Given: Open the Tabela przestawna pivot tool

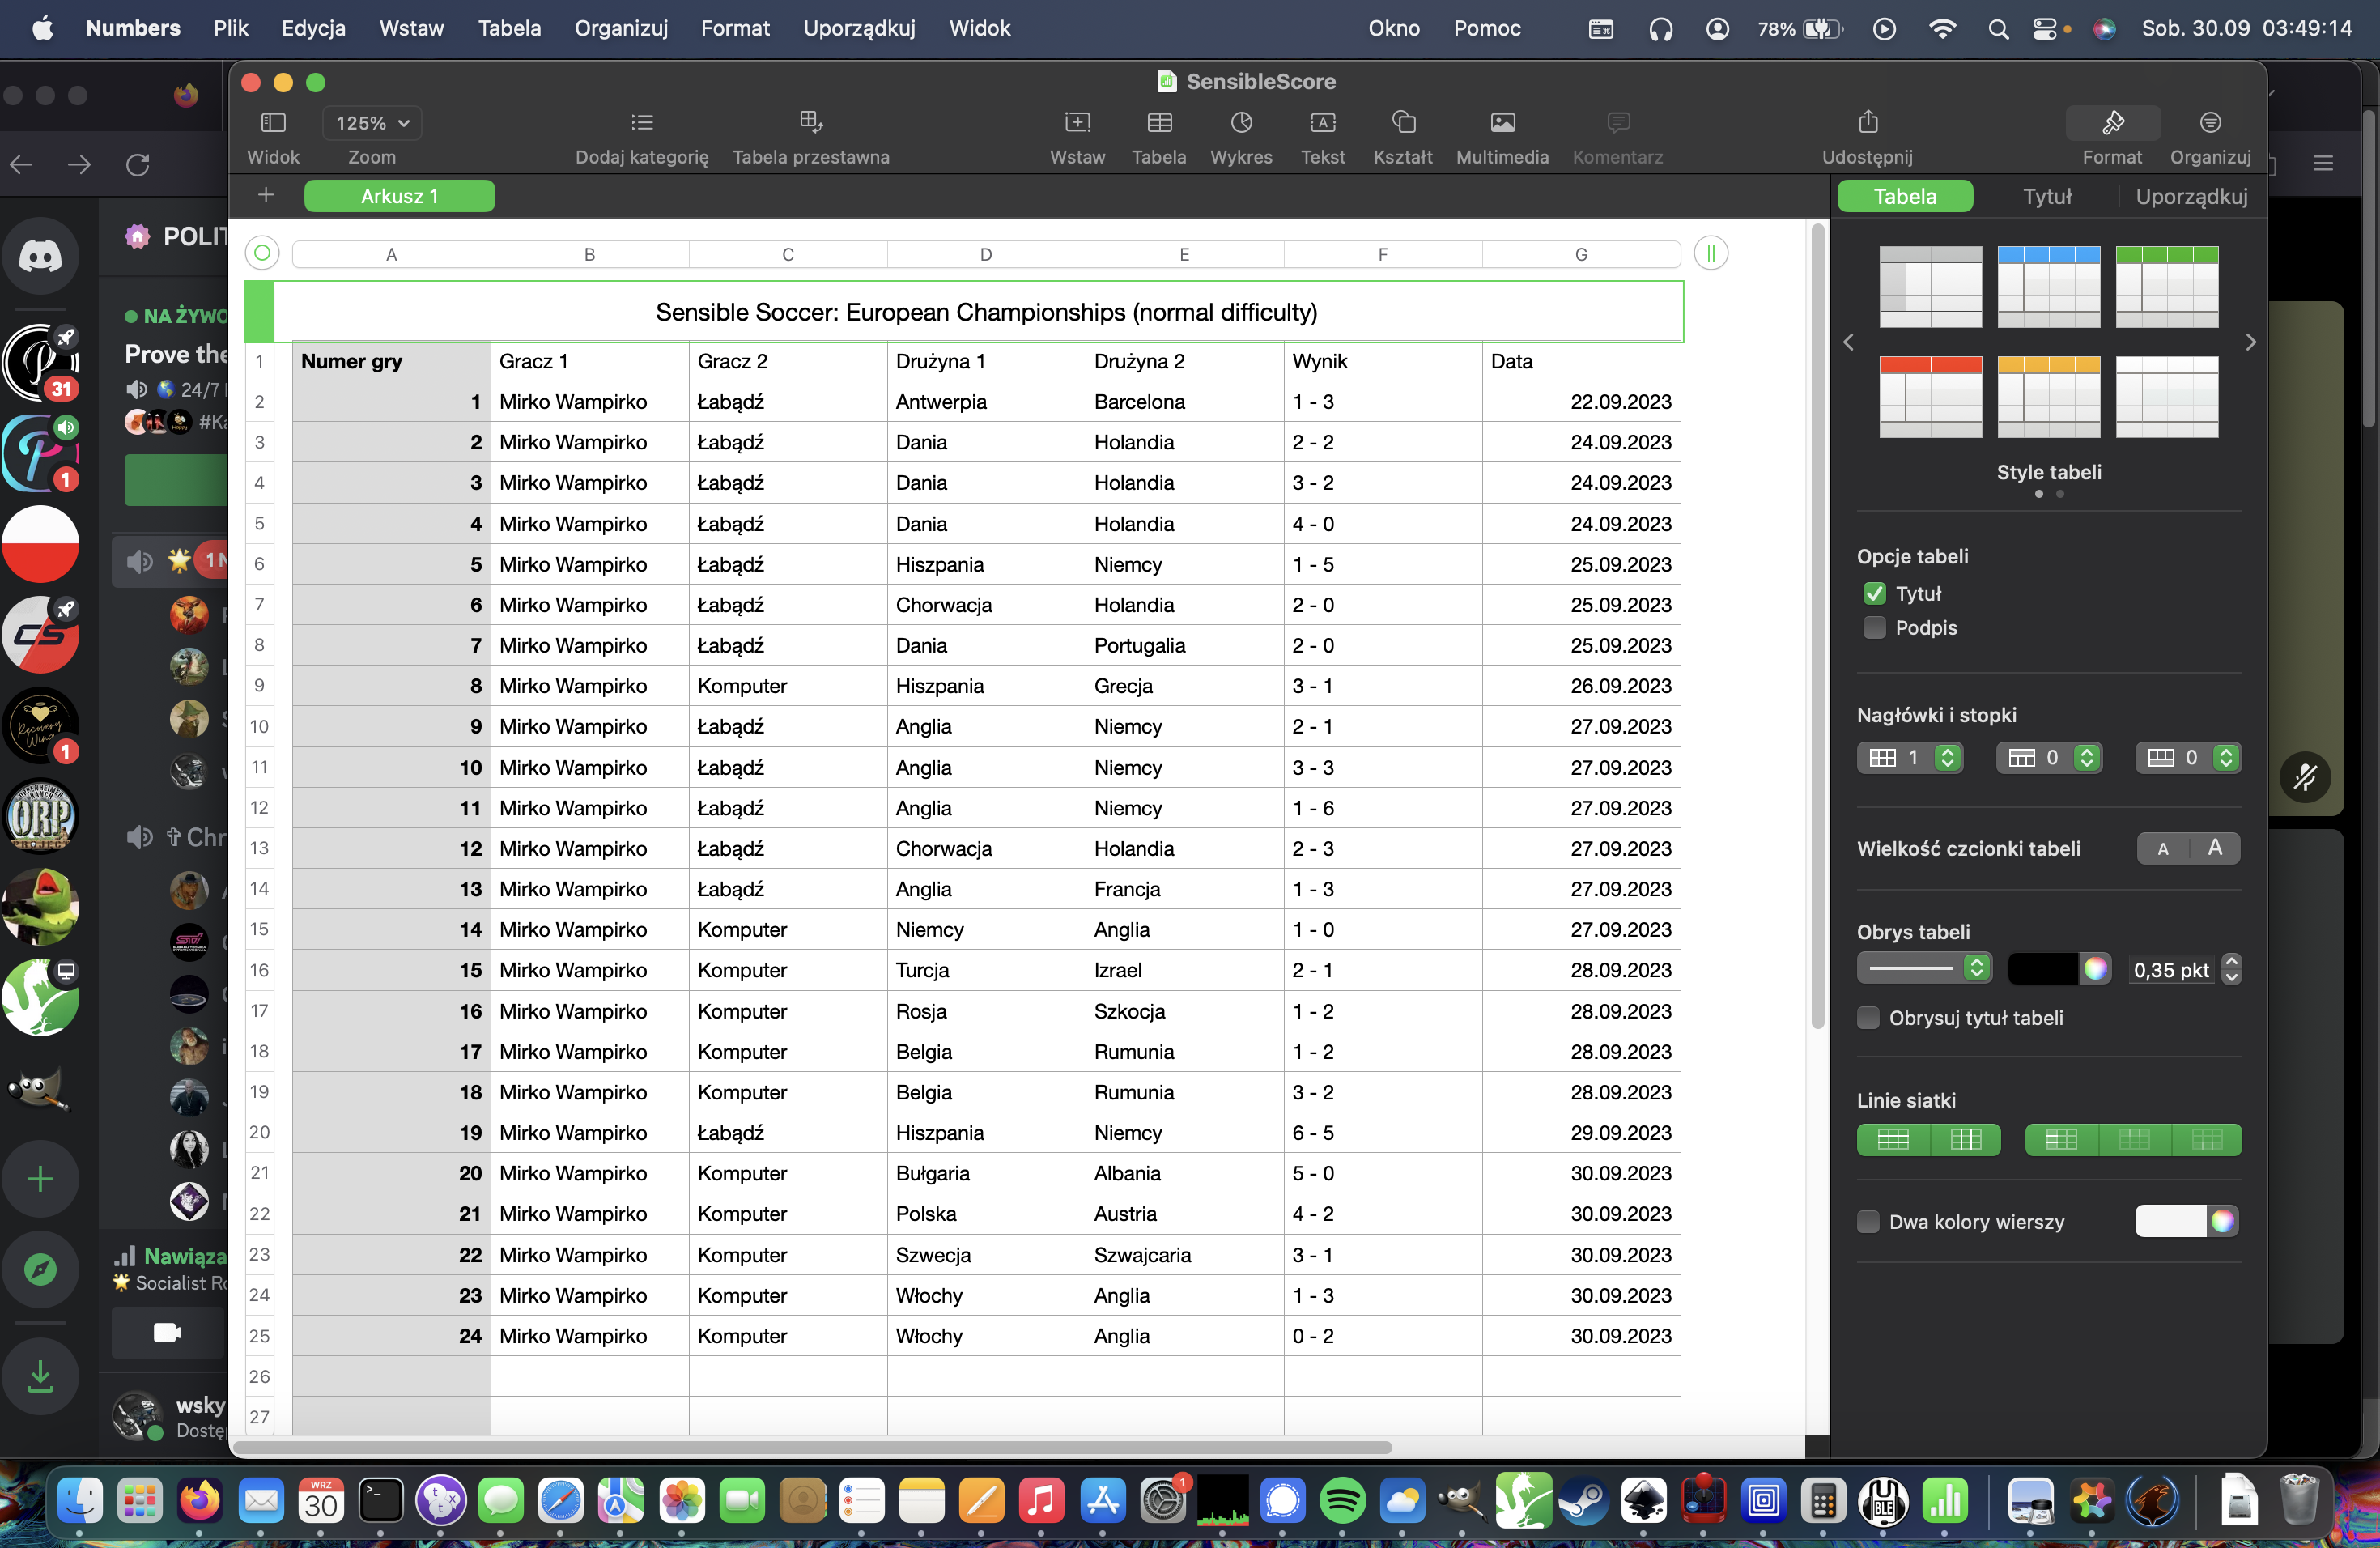Looking at the screenshot, I should (810, 123).
